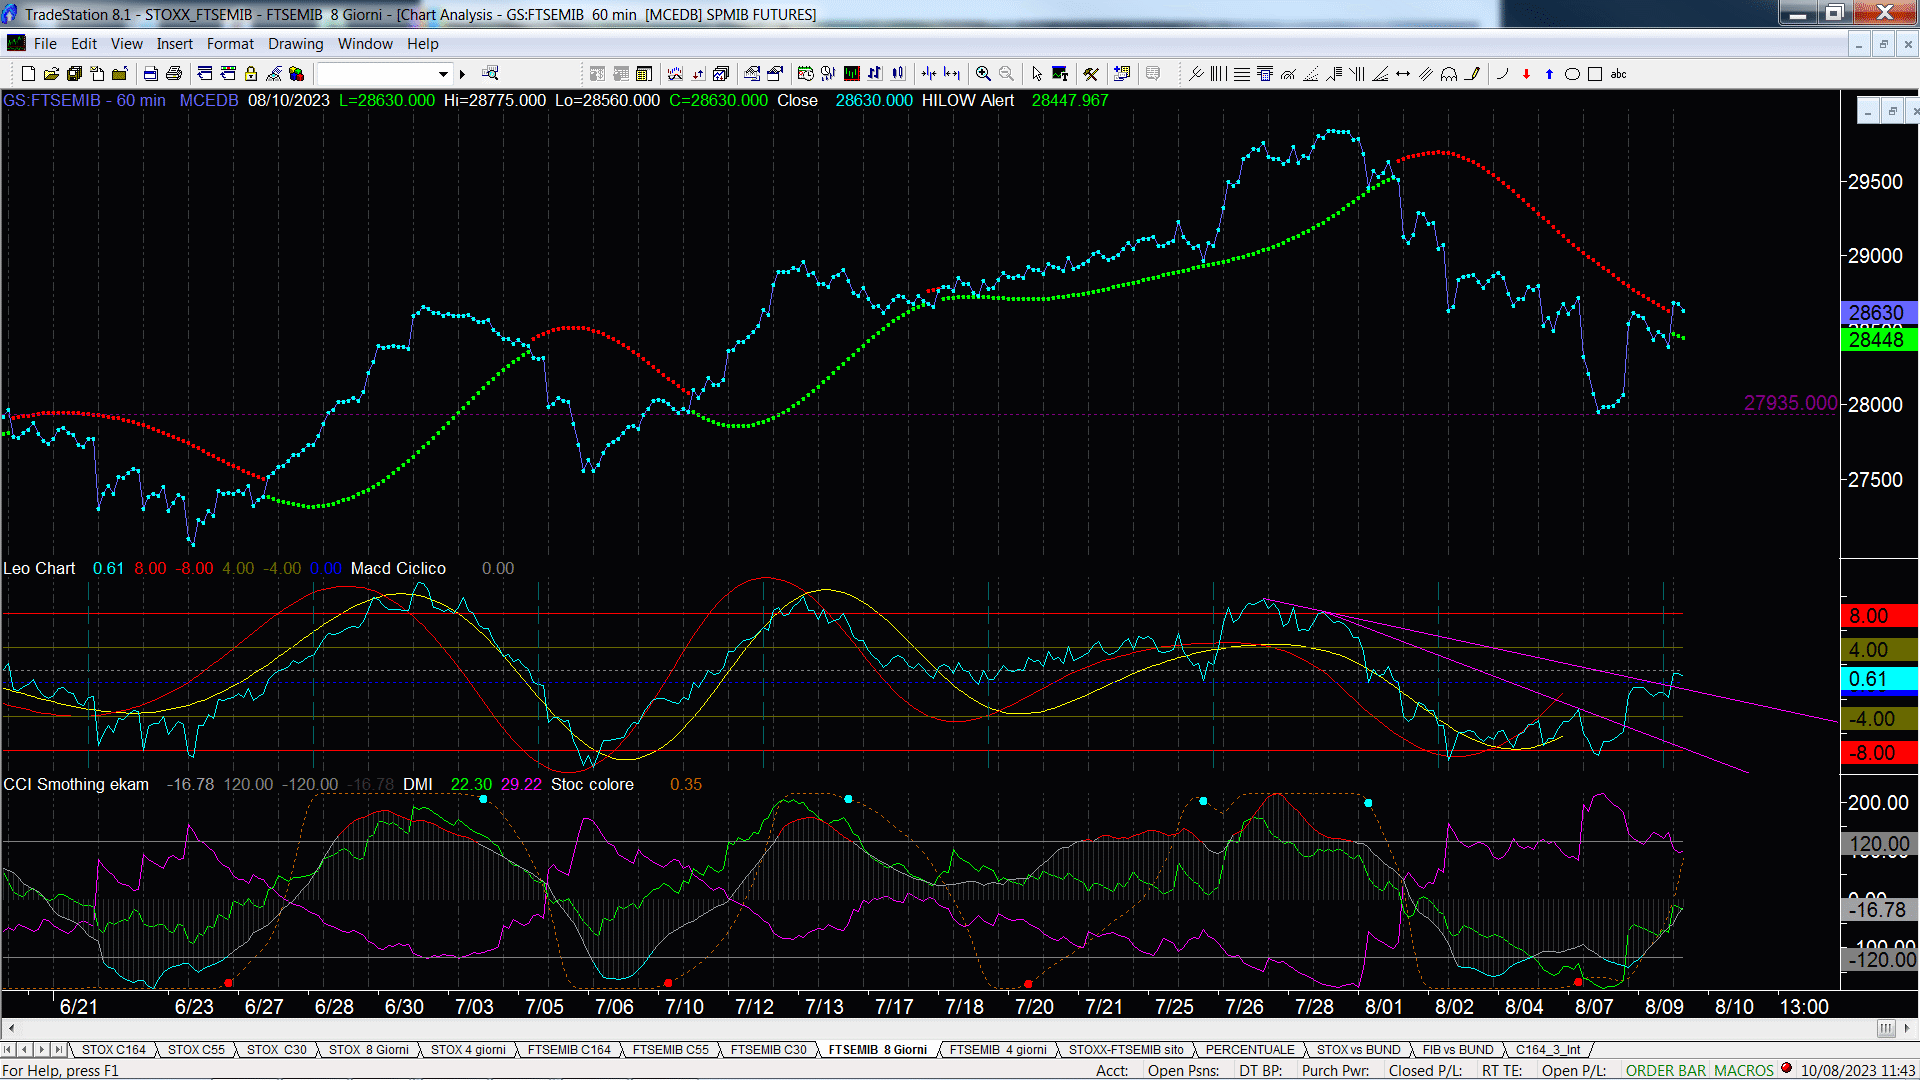The height and width of the screenshot is (1080, 1920).
Task: Select the ellipse drawing tool
Action: click(1572, 73)
